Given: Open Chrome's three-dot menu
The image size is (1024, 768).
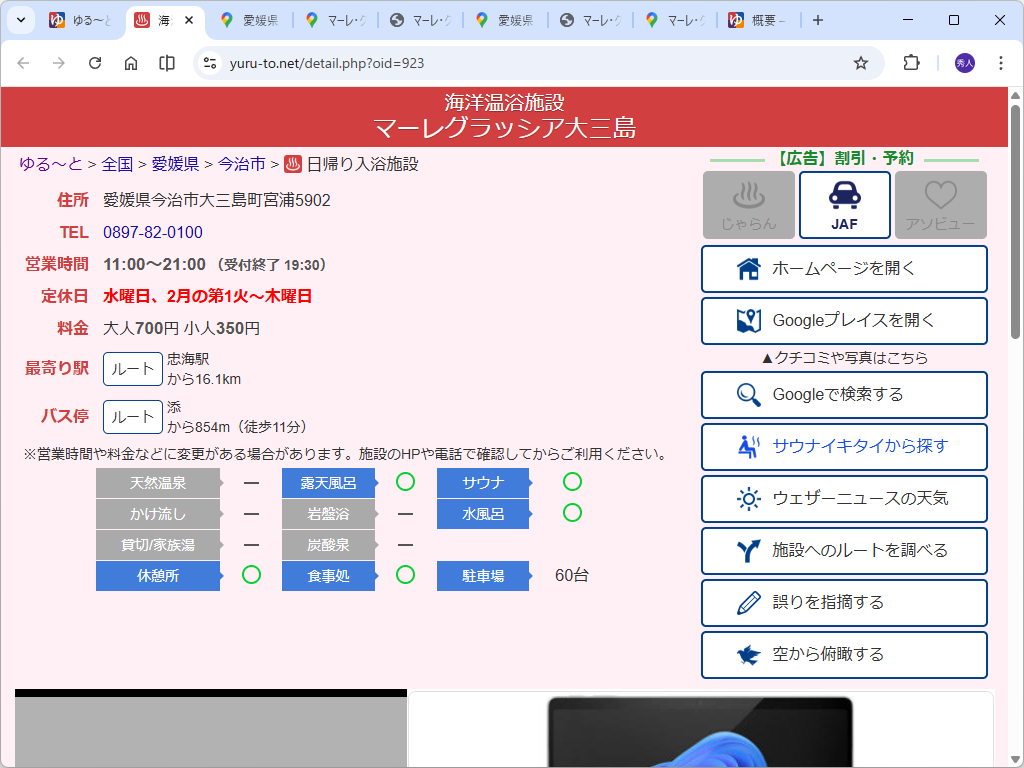Looking at the screenshot, I should coord(1000,62).
